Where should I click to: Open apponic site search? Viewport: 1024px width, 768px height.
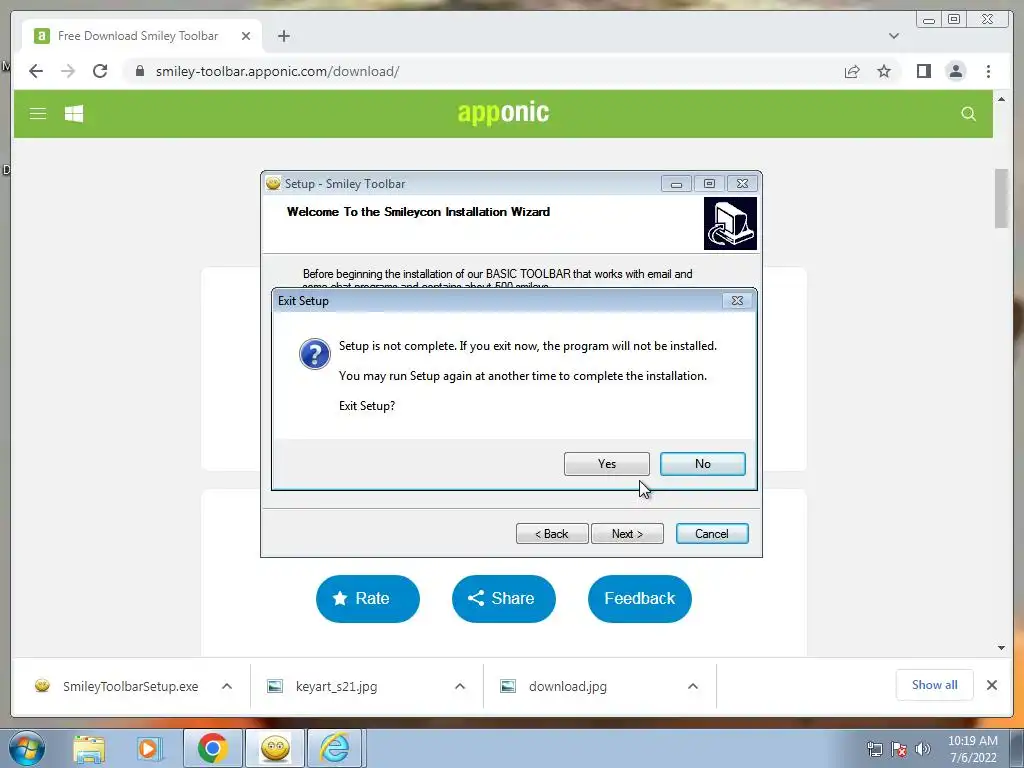(x=968, y=114)
